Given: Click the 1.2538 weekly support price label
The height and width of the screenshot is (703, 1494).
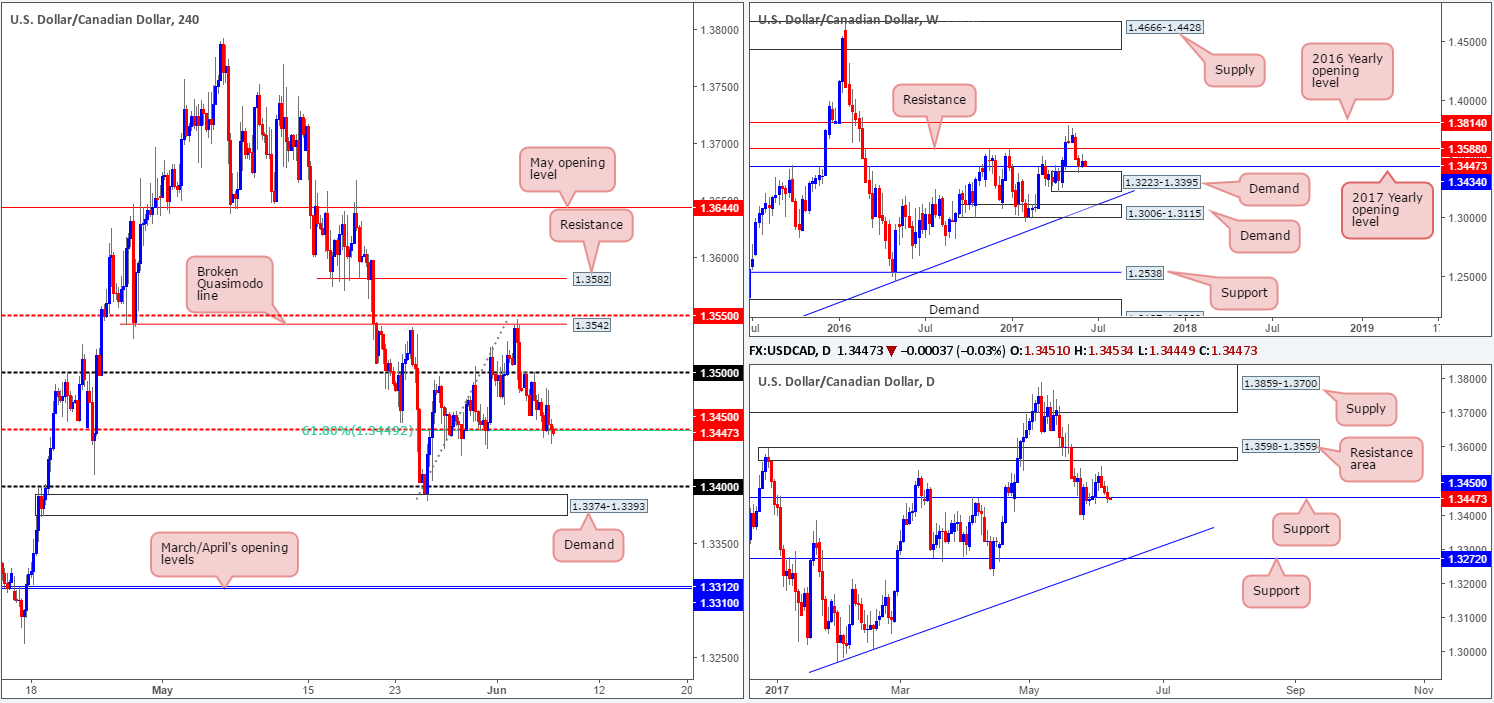Looking at the screenshot, I should tap(1143, 273).
